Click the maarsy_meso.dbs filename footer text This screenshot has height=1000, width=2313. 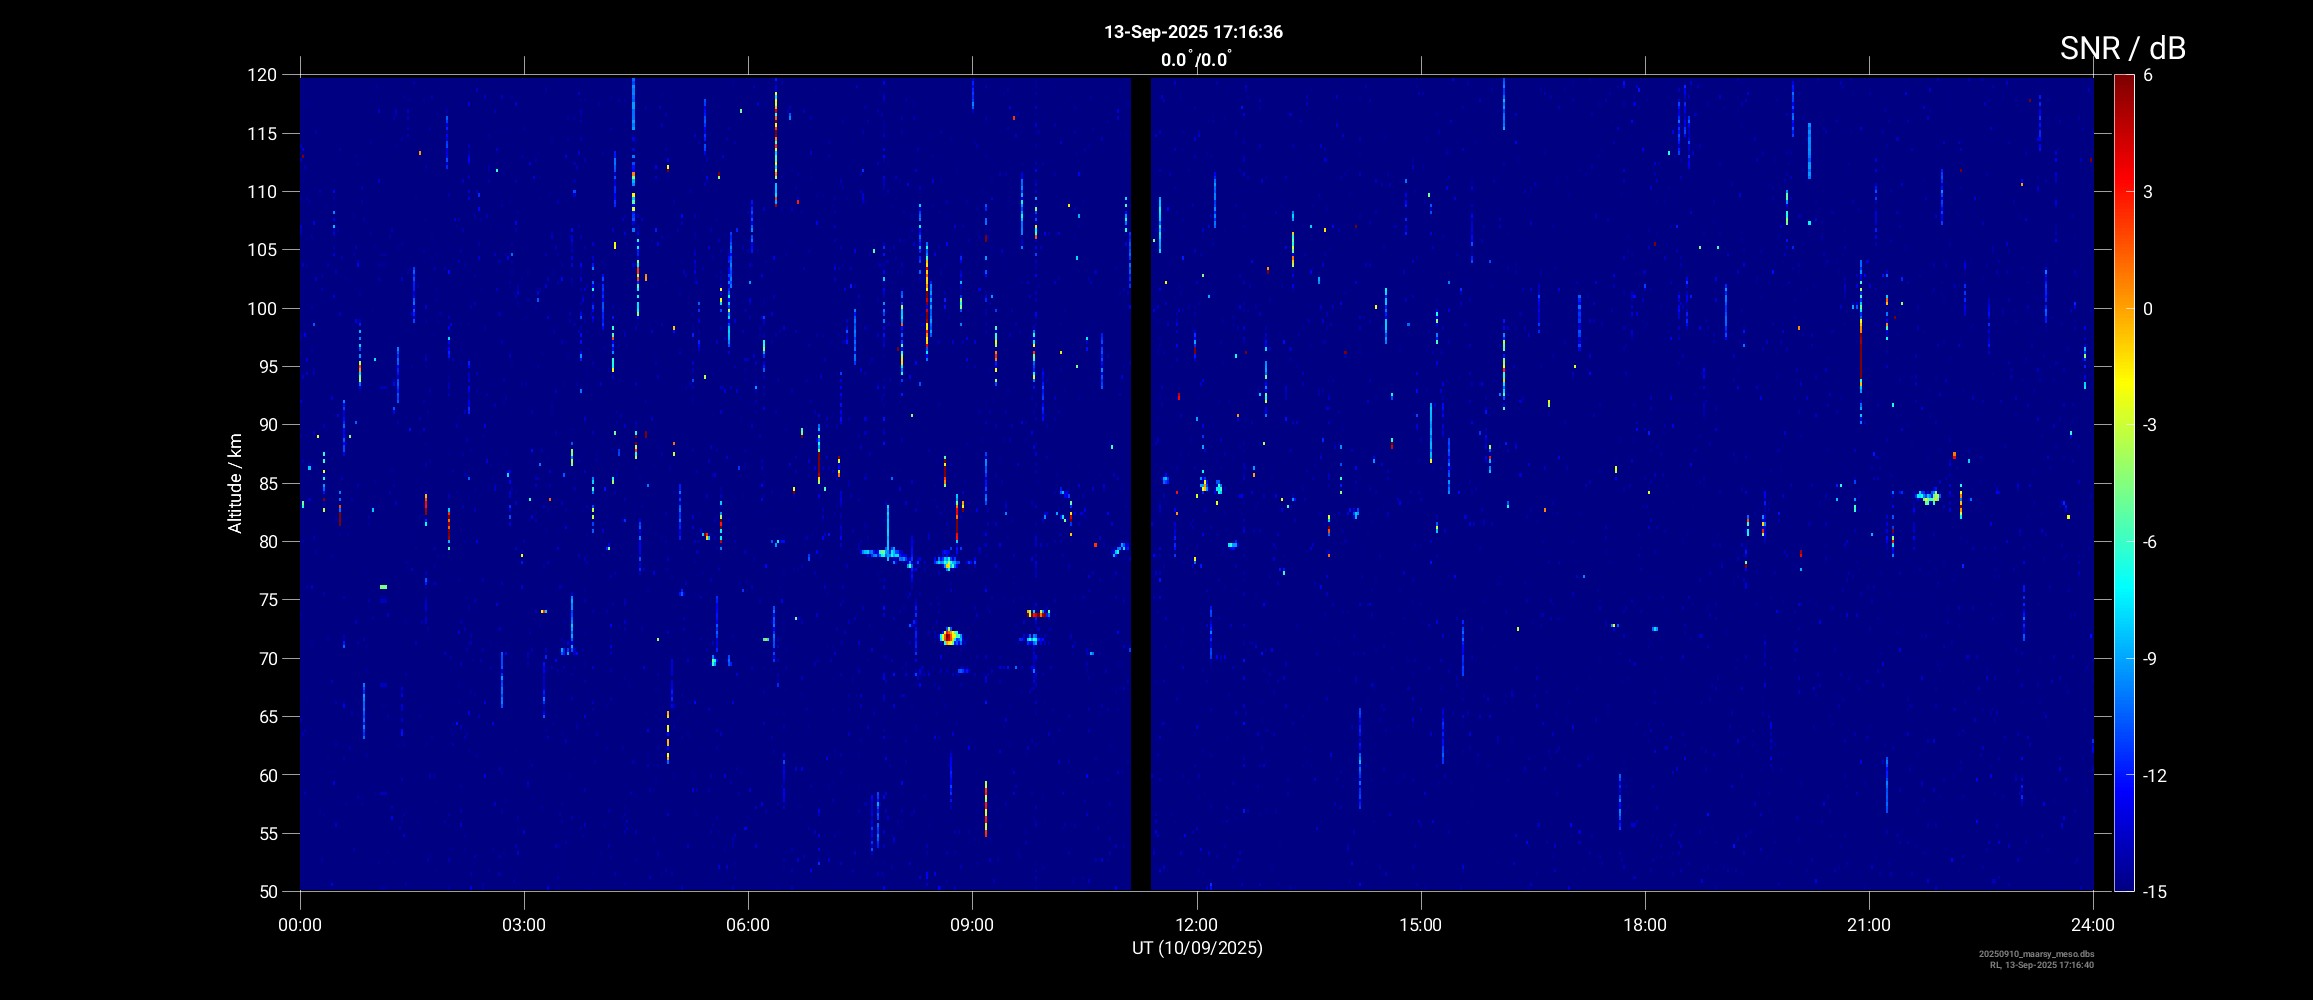[x=2036, y=954]
